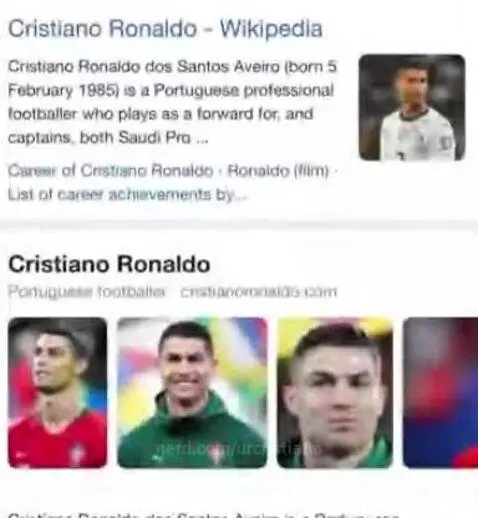Viewport: 478px width, 518px height.
Task: Click the word Wikipedia in the result title
Action: pos(271,29)
